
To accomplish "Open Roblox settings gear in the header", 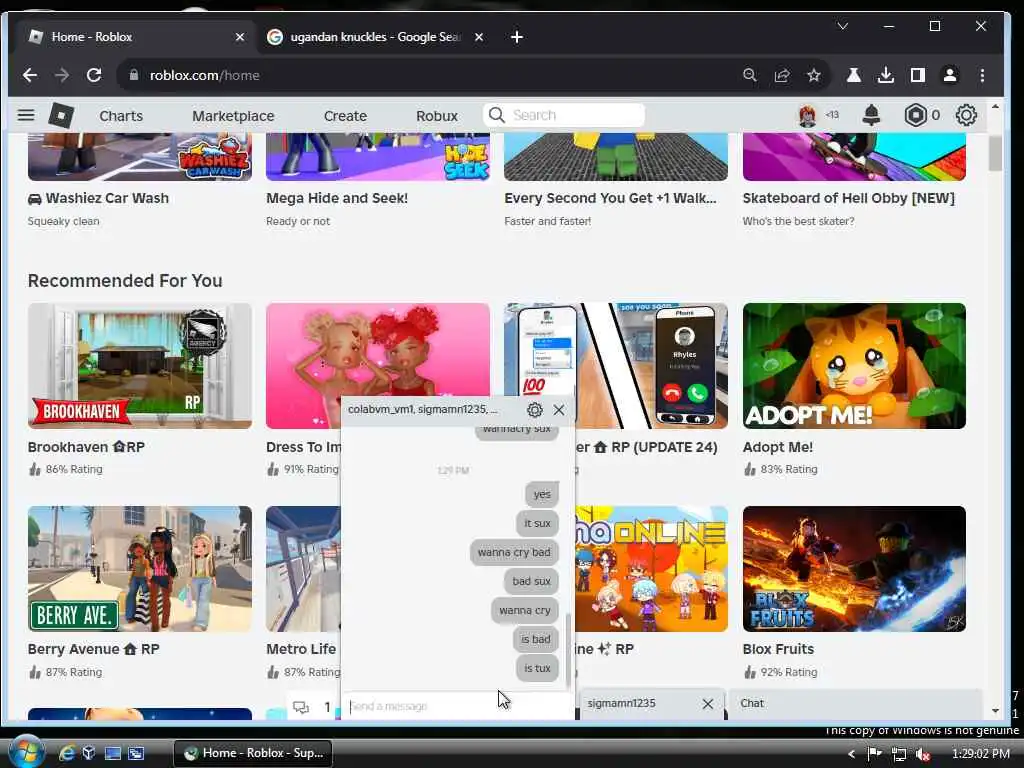I will [966, 116].
